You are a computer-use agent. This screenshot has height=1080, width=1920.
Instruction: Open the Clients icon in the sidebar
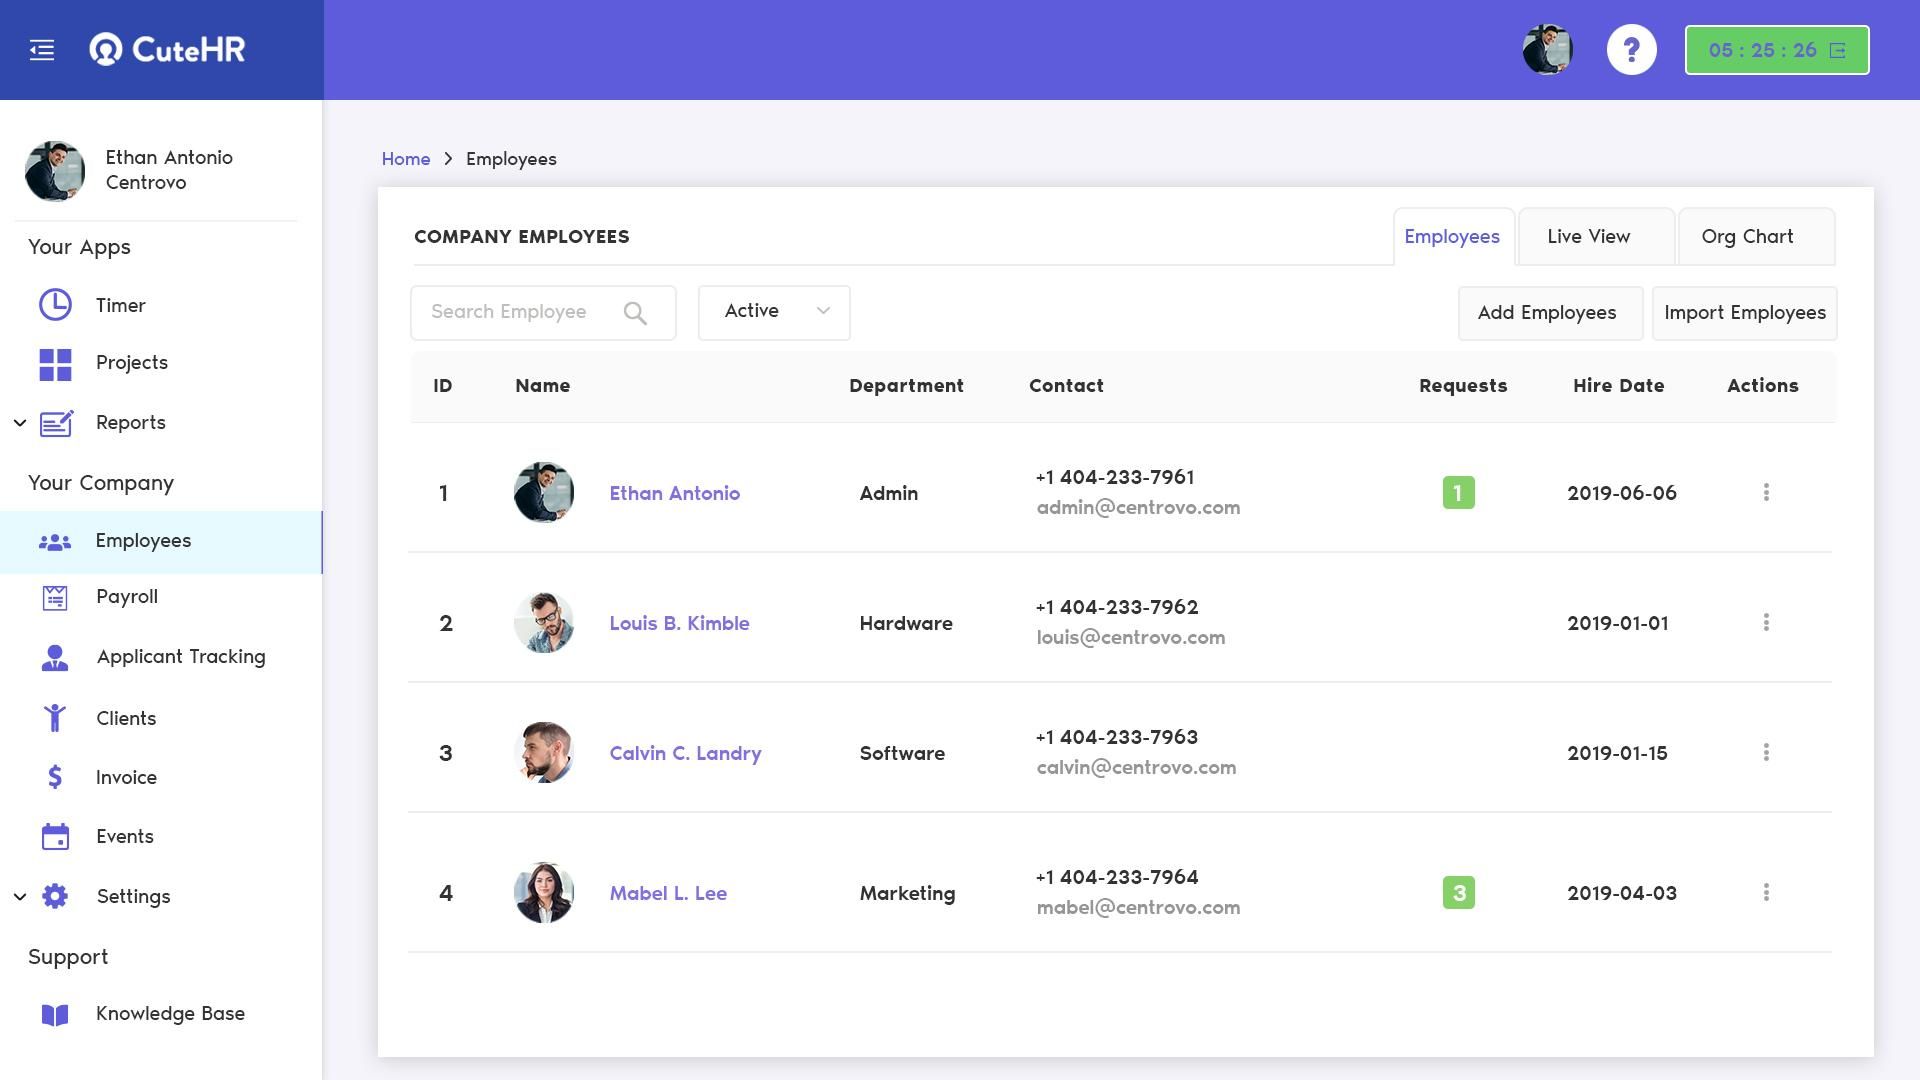[55, 717]
